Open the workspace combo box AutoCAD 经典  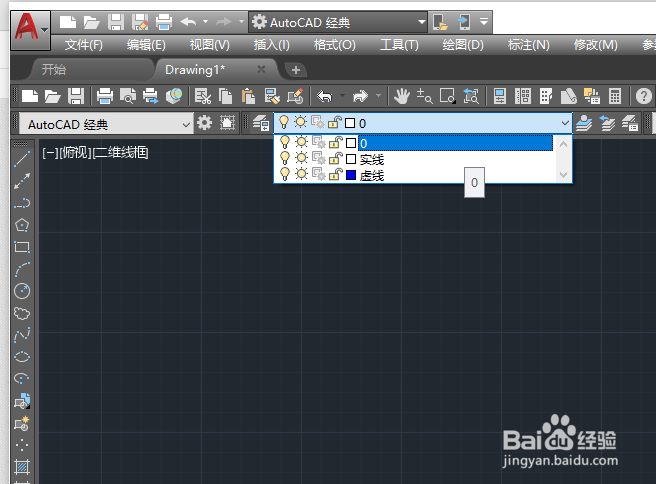click(105, 124)
